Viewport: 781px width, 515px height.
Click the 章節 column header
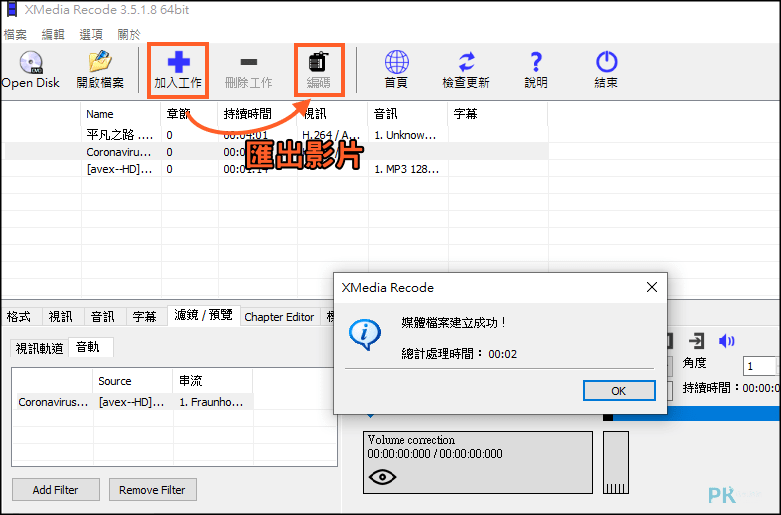189,114
